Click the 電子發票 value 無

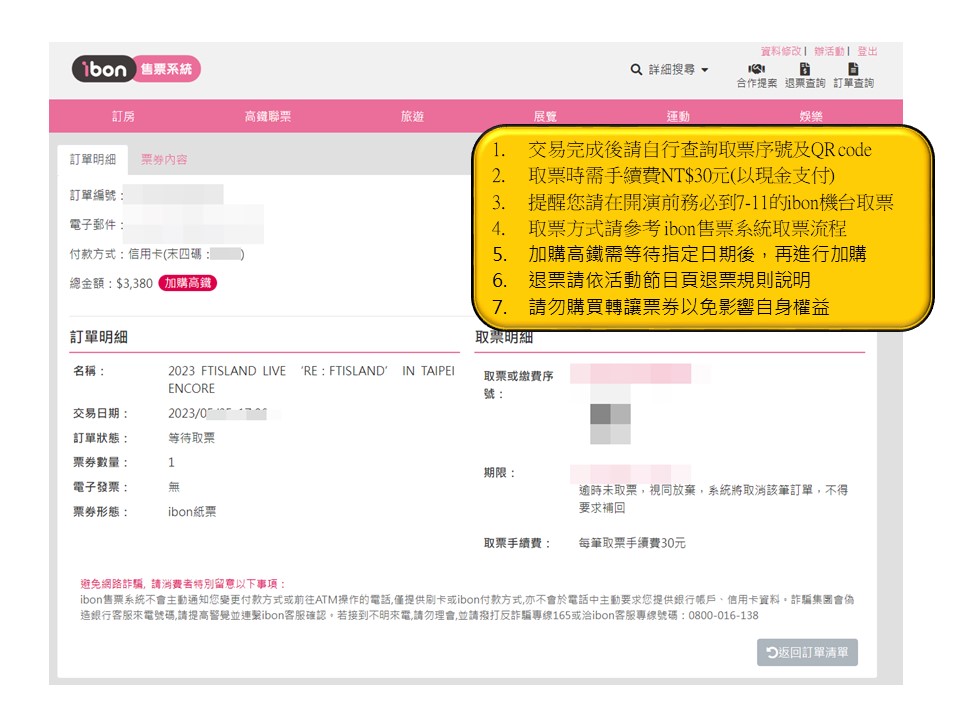pos(174,487)
